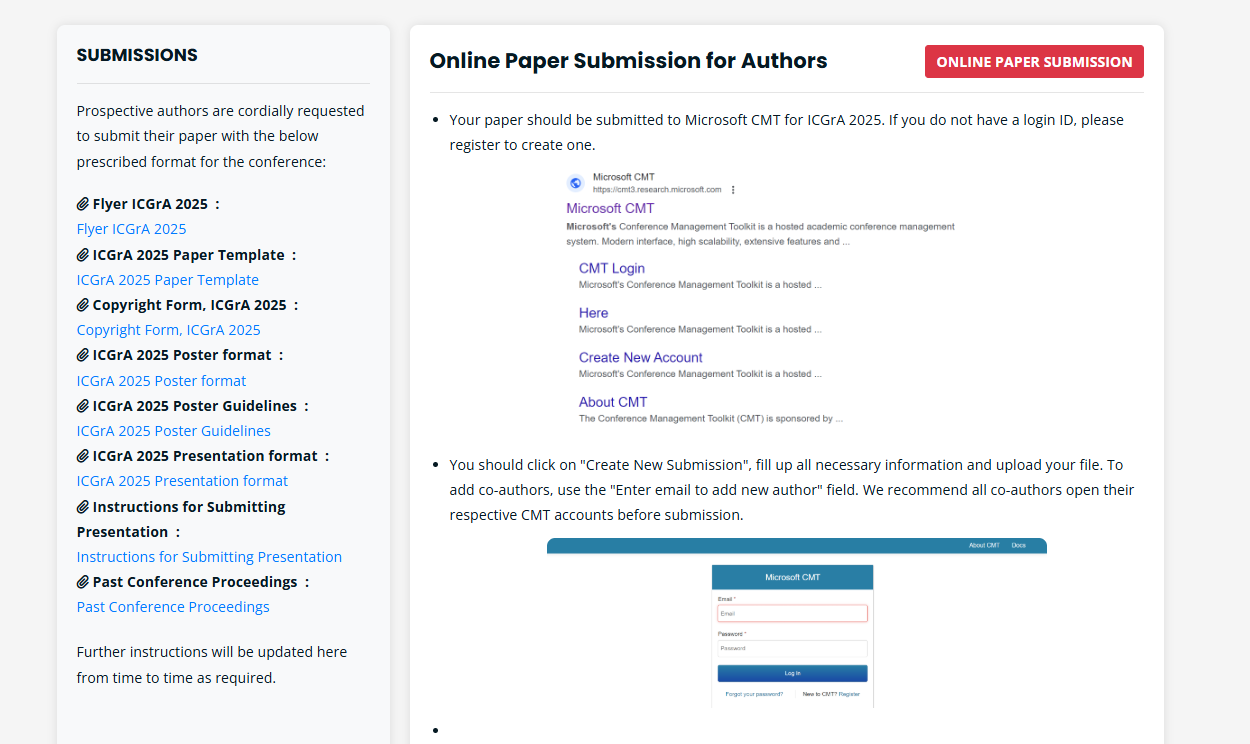Click the paperclip icon beside Flyer ICGrA 2025
The width and height of the screenshot is (1250, 744).
[83, 204]
